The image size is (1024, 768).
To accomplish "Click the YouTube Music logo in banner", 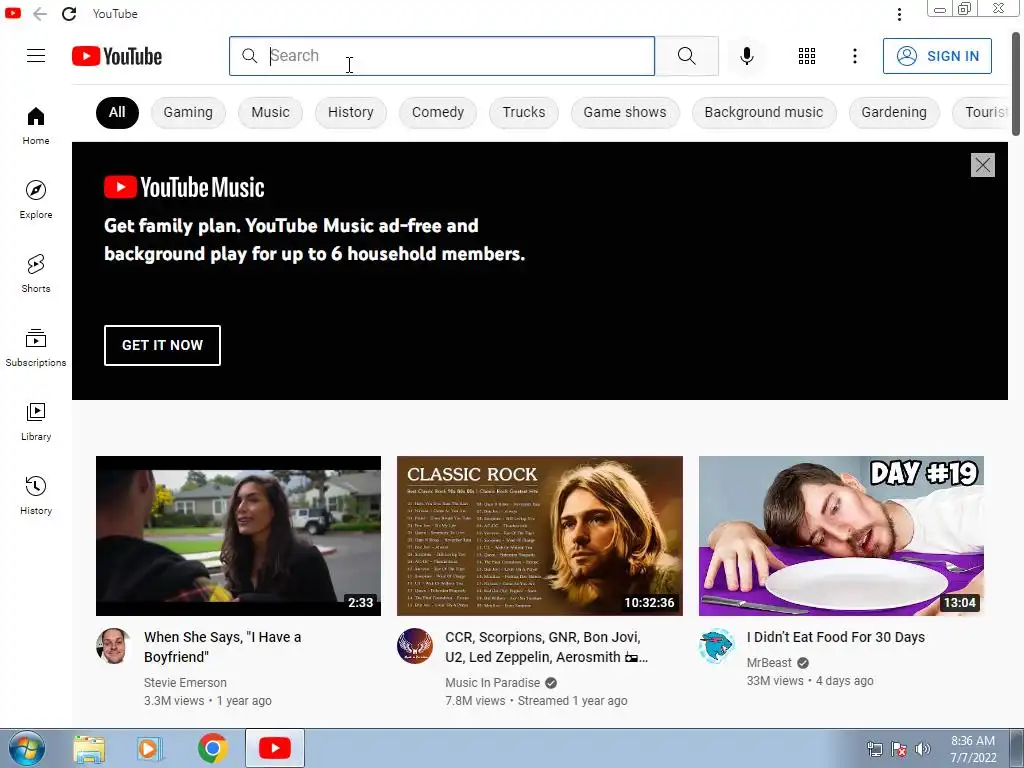I will click(184, 187).
